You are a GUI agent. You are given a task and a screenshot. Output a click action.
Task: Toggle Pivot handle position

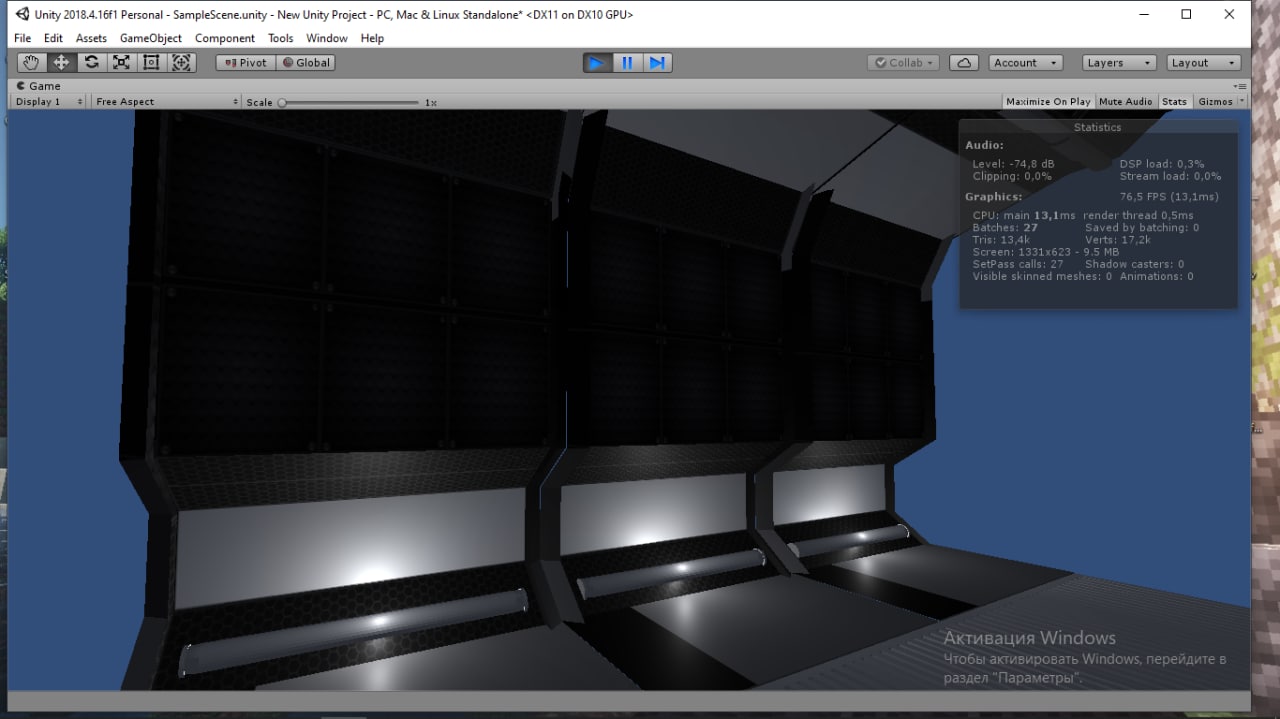pyautogui.click(x=246, y=62)
